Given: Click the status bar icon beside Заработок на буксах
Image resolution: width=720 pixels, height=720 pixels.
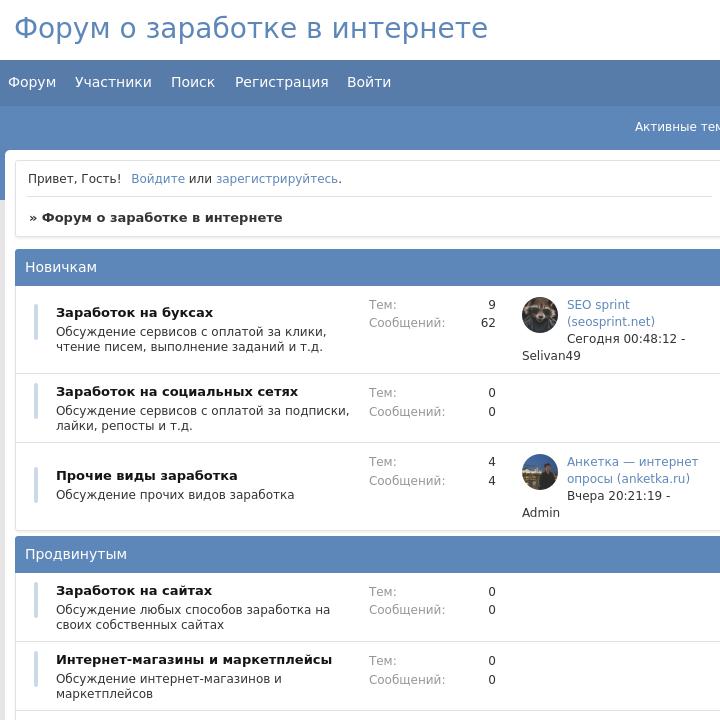Looking at the screenshot, I should pos(36,322).
